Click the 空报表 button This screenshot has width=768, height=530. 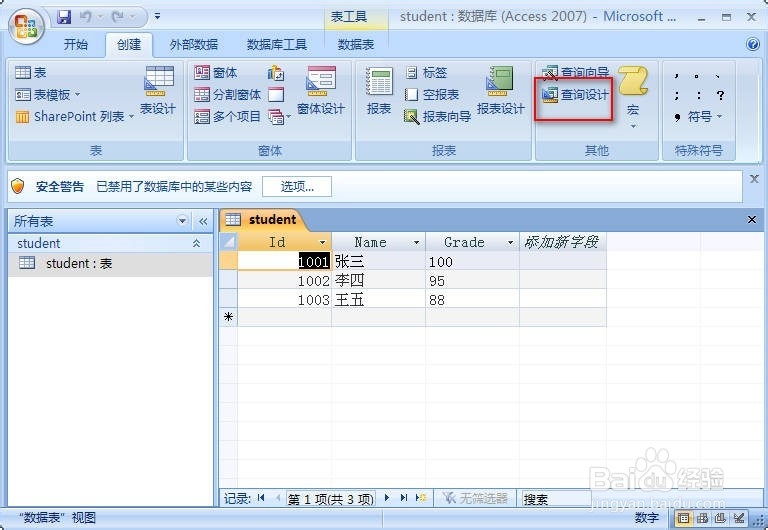432,95
